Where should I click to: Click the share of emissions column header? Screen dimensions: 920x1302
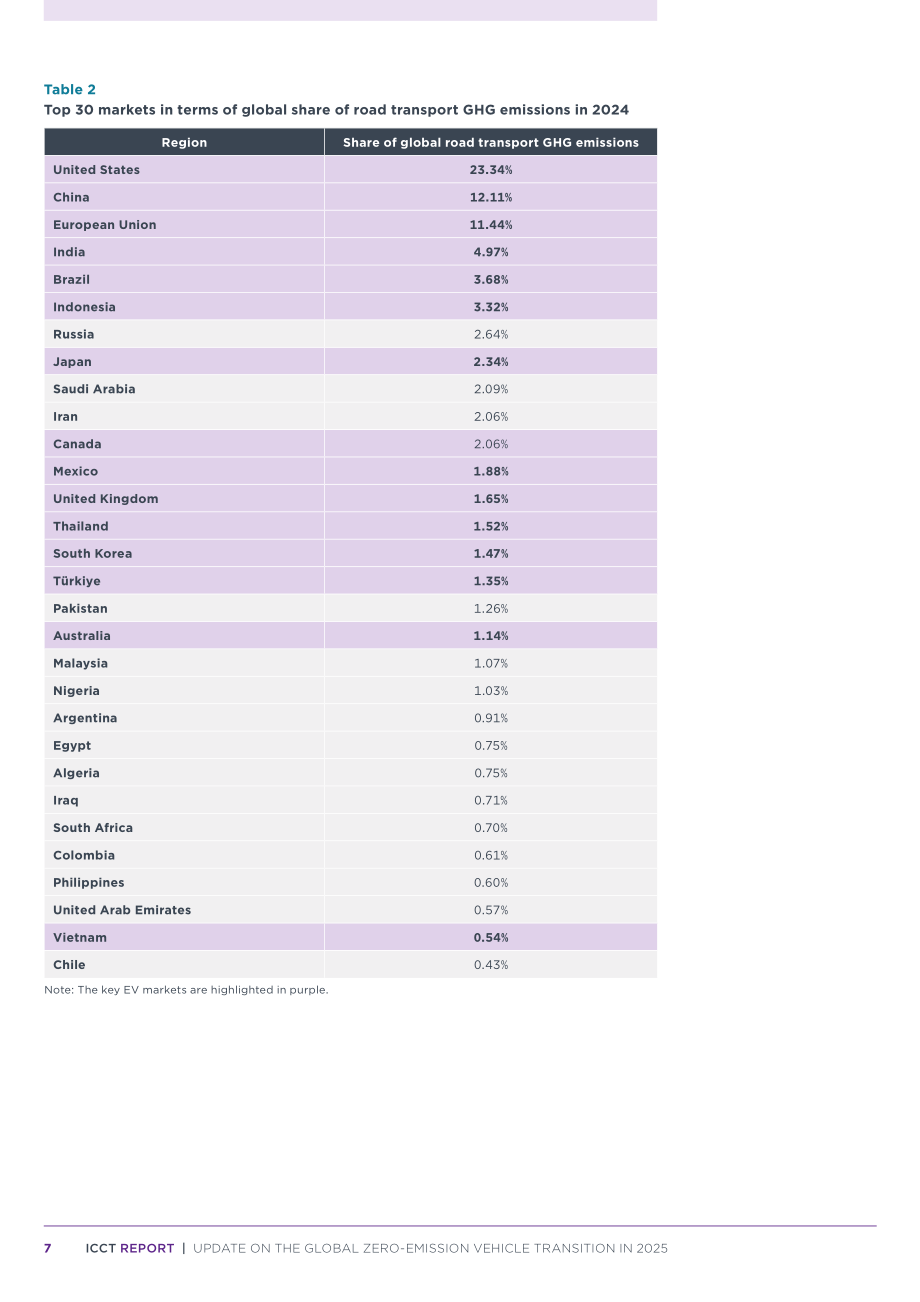(x=491, y=142)
